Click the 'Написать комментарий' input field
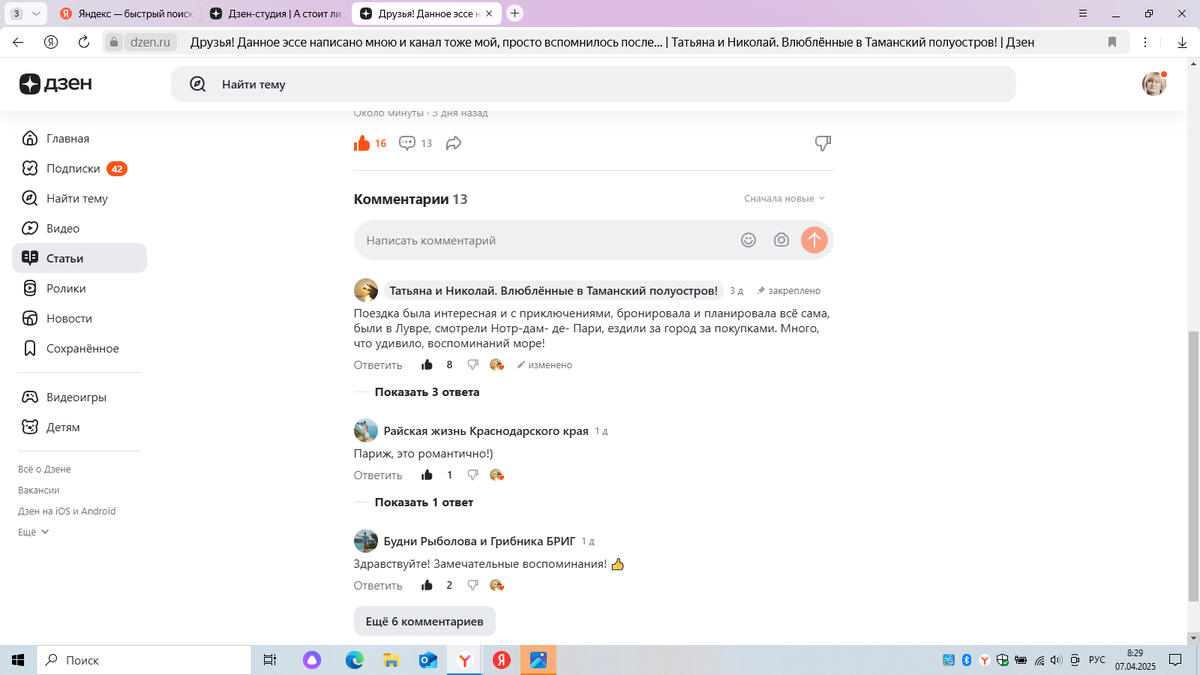This screenshot has width=1200, height=675. click(545, 240)
